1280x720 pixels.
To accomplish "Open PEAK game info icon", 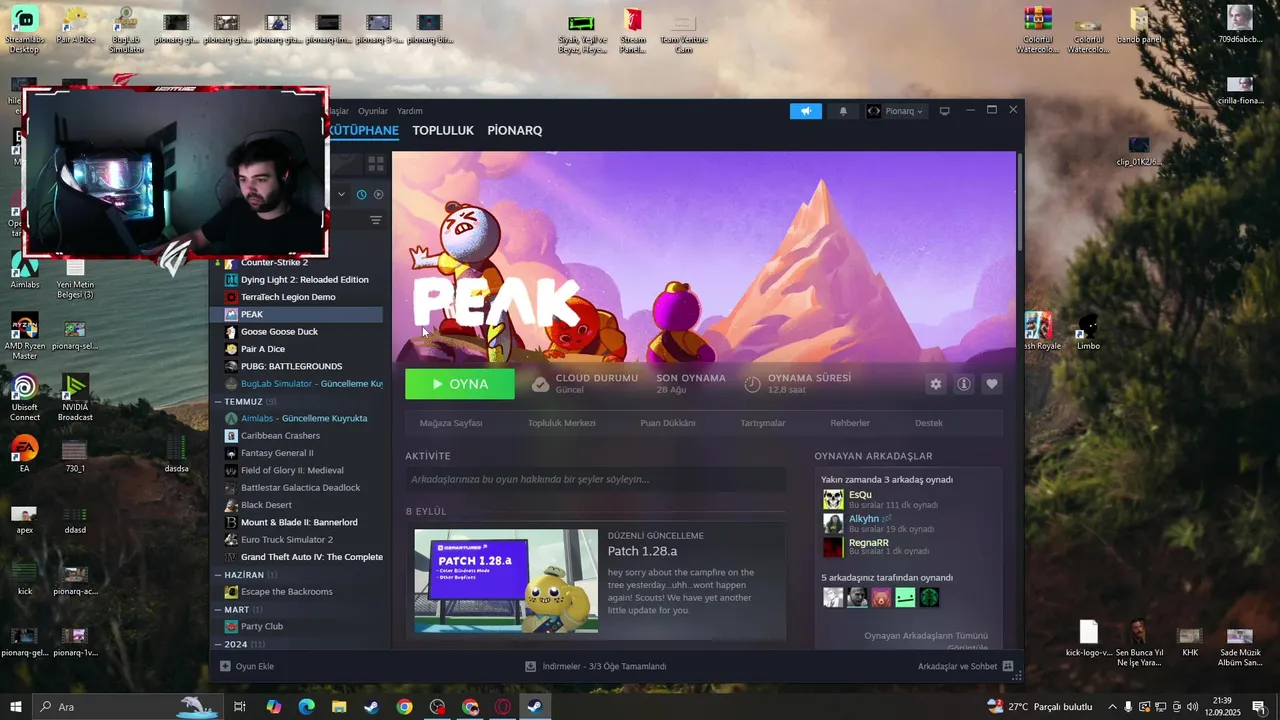I will pos(964,384).
